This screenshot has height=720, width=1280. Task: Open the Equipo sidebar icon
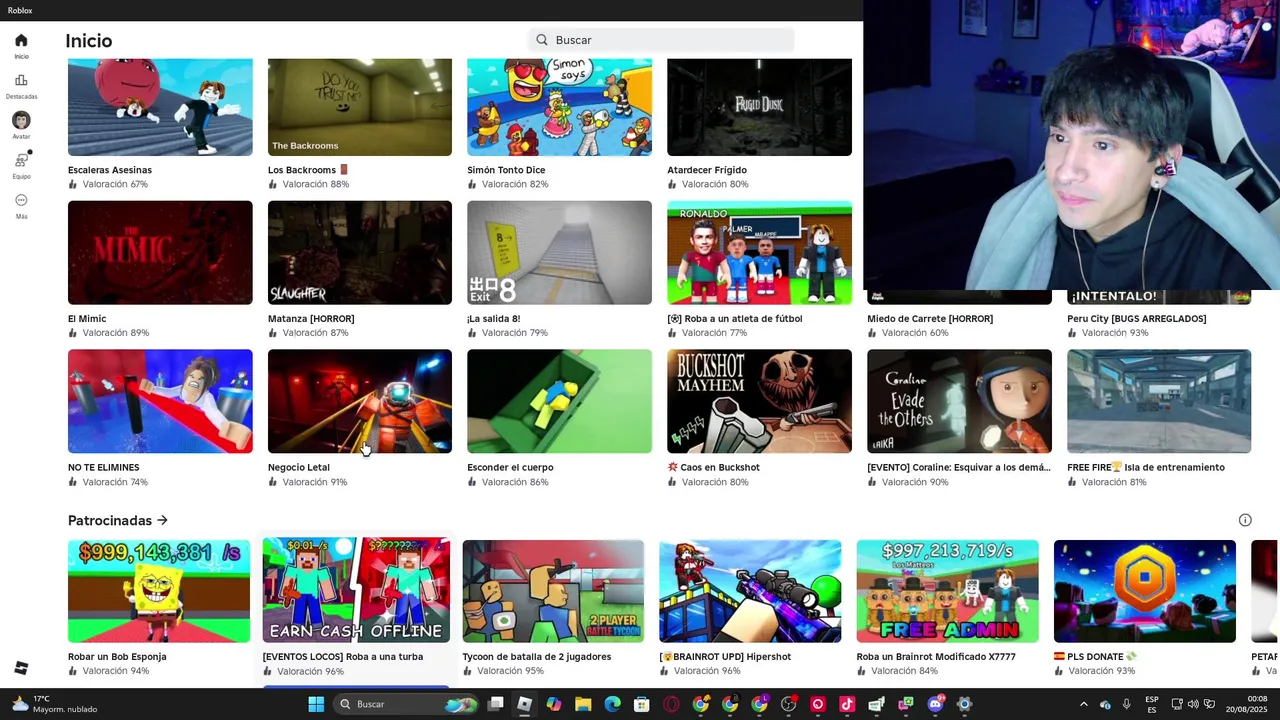pos(21,160)
